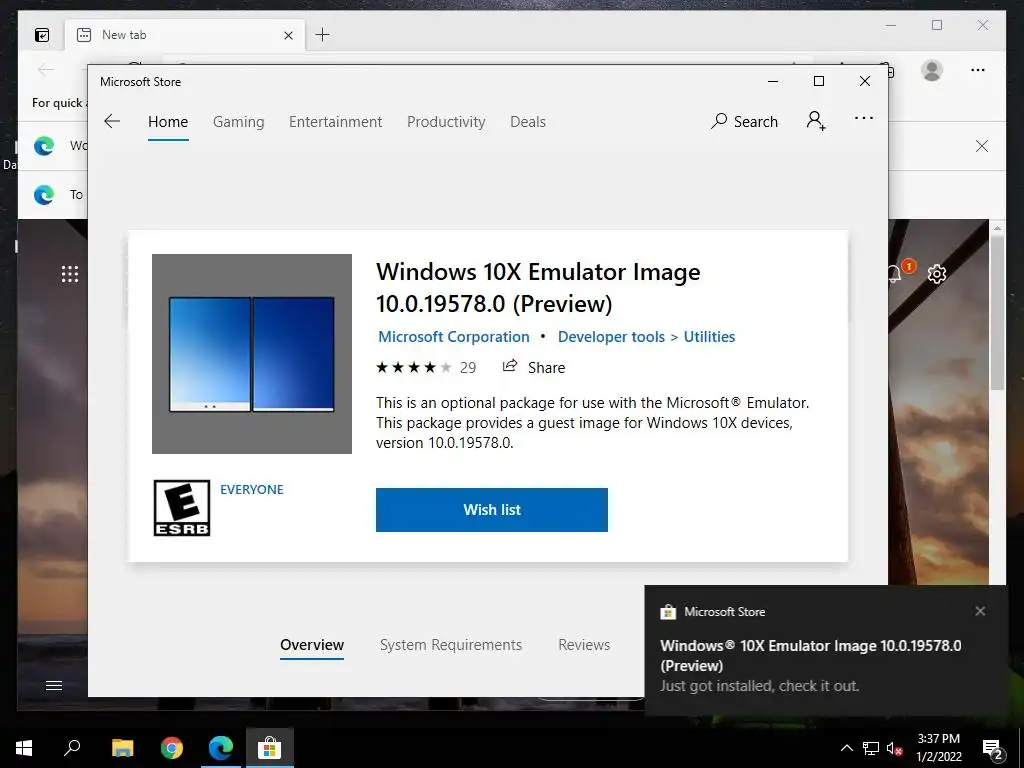Open the network status tray icon
1024x768 pixels.
pos(871,748)
